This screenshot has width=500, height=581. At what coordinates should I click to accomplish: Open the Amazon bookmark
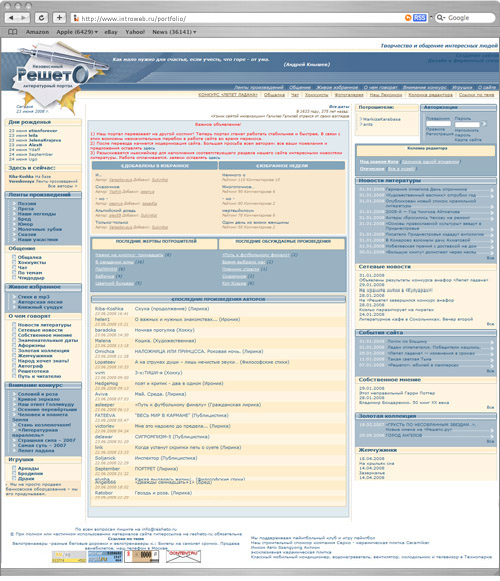click(37, 32)
